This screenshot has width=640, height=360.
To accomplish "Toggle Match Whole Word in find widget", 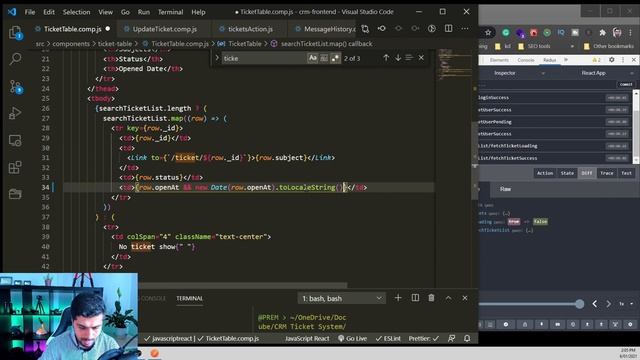I will coord(324,58).
